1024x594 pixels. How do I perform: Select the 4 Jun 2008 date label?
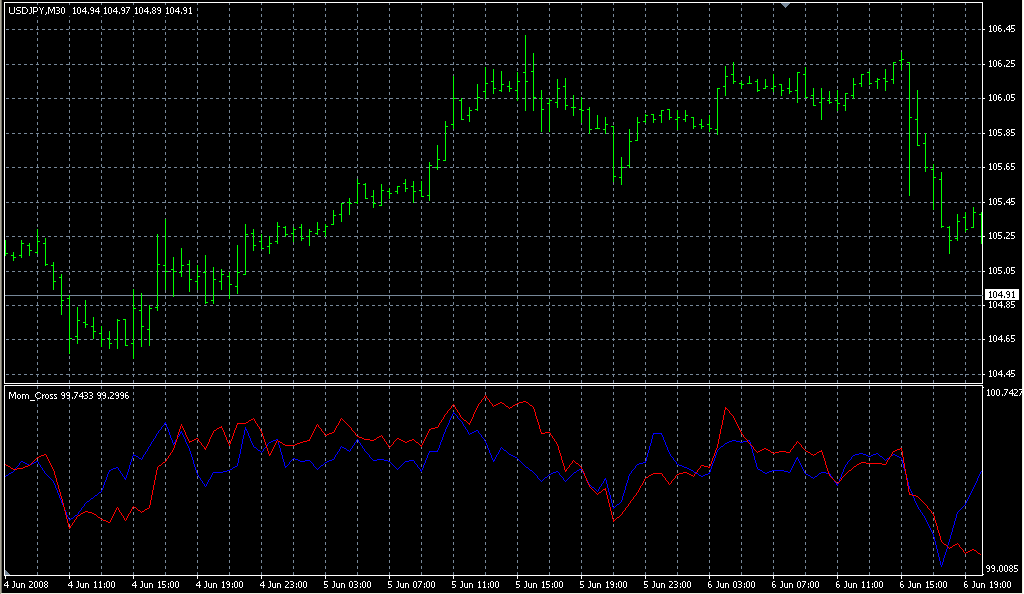pos(28,584)
